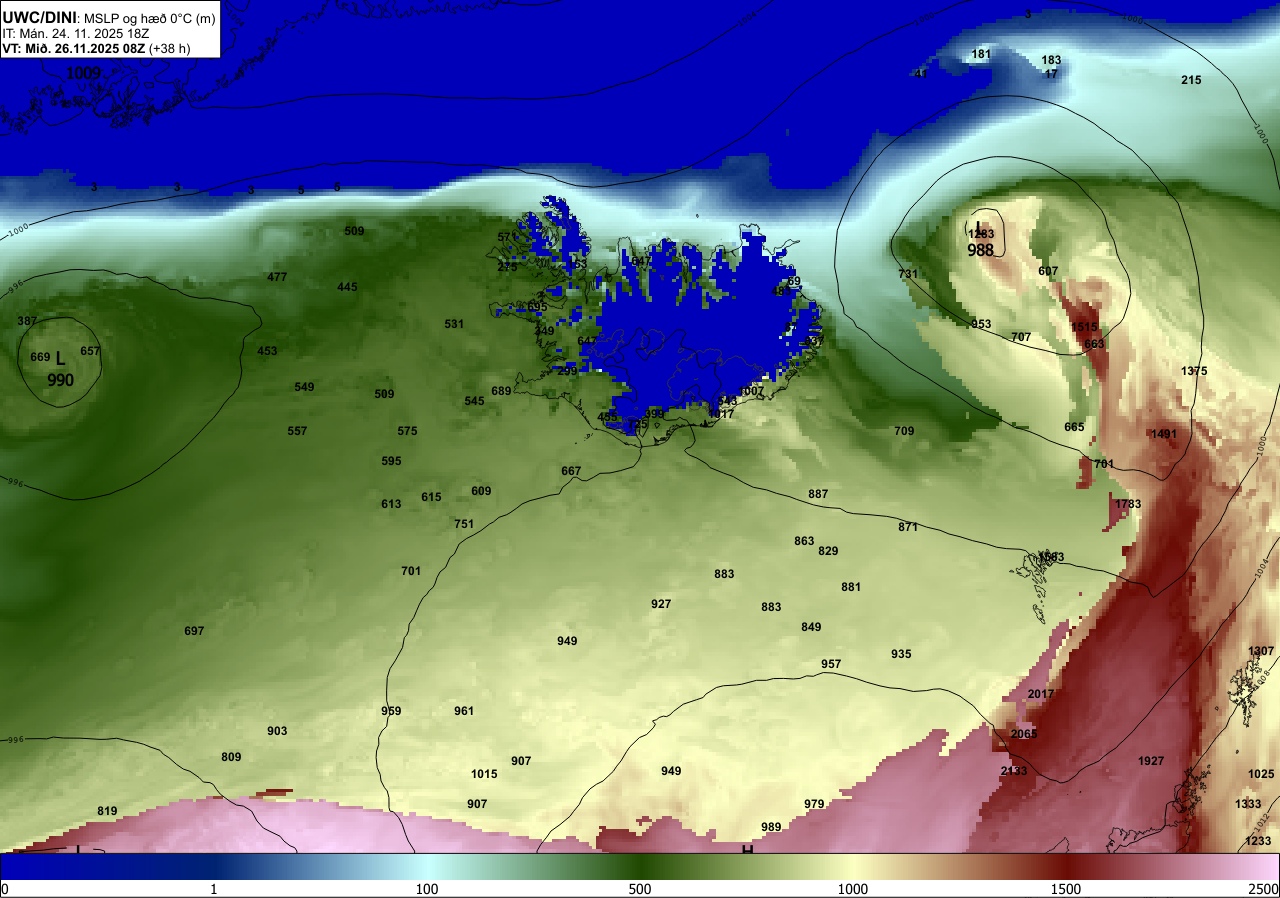This screenshot has height=898, width=1280.
Task: Click the 1009 pressure value over Greenland
Action: tap(84, 73)
